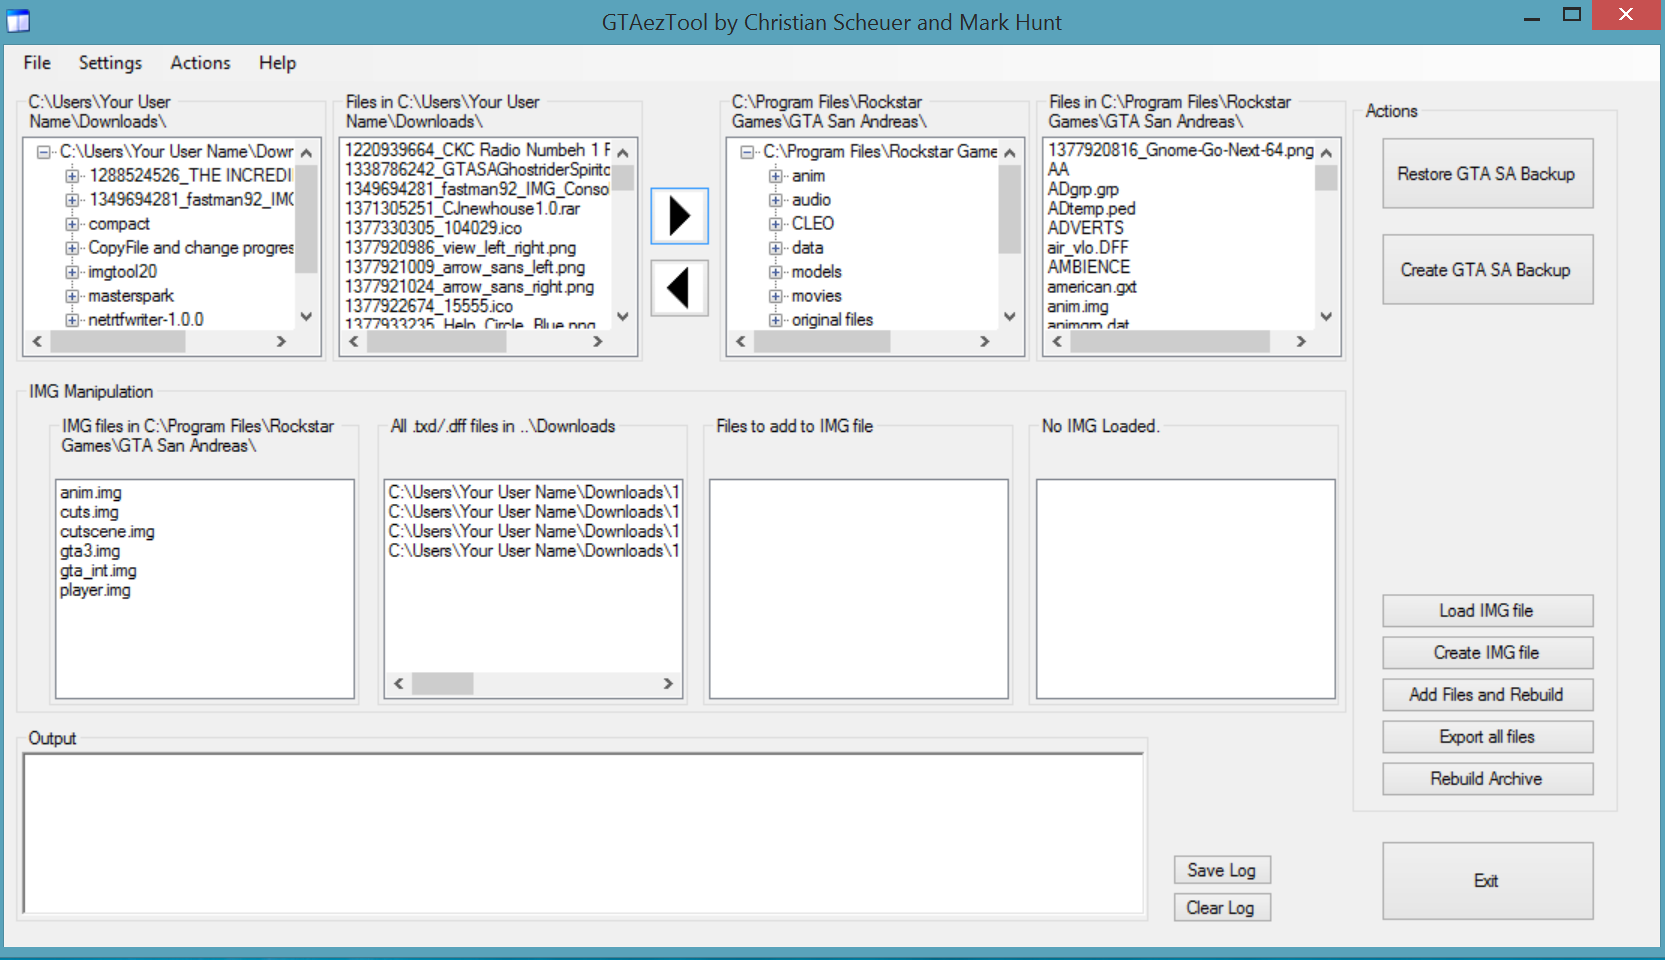This screenshot has width=1665, height=960.
Task: Click Create GTA SA Backup button
Action: point(1487,270)
